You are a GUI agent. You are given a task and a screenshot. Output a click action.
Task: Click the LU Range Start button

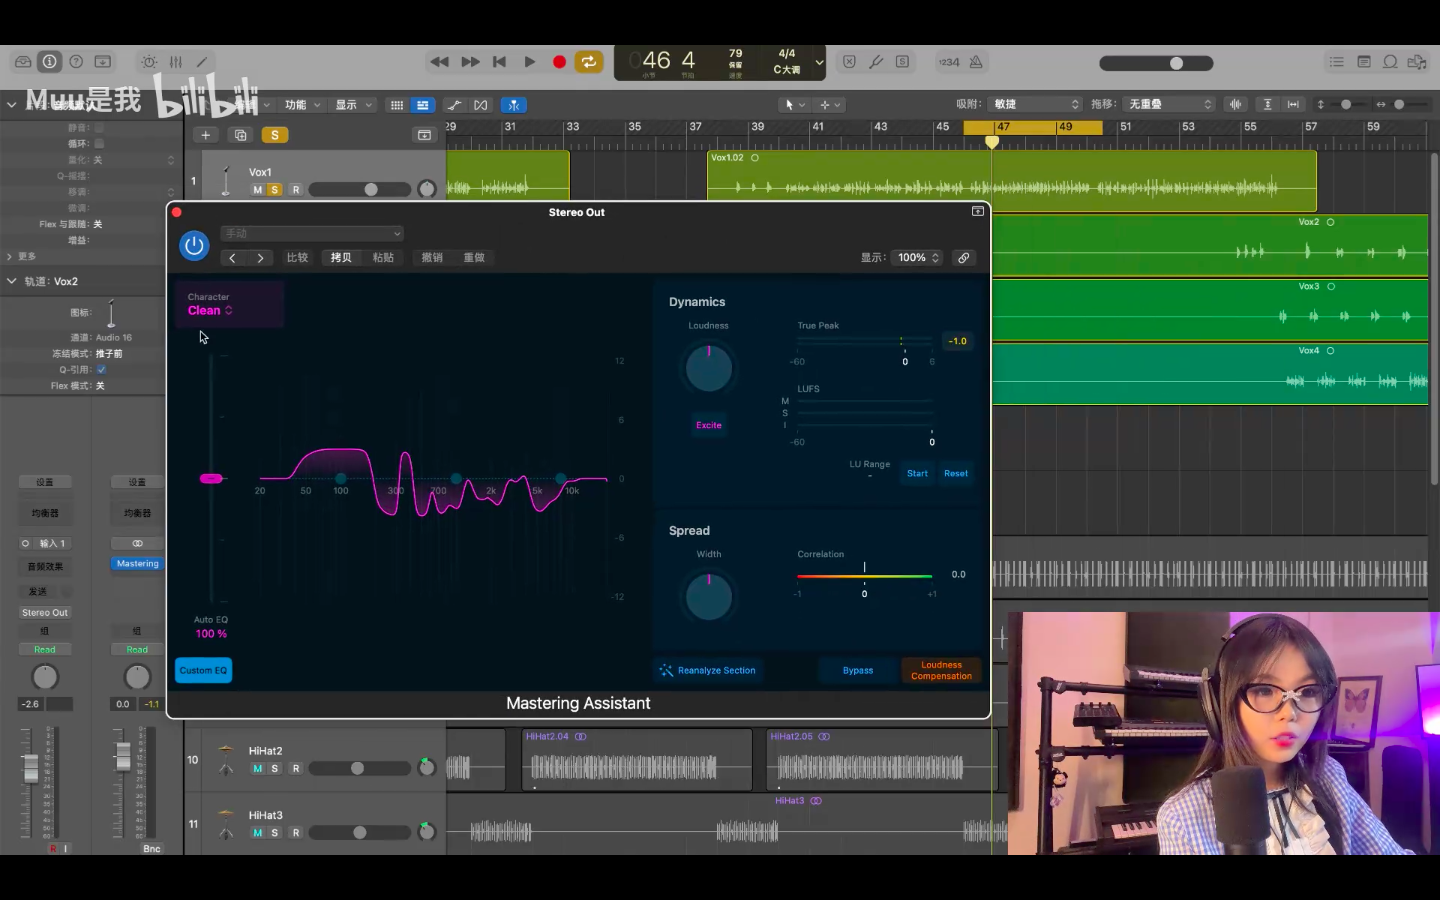[917, 473]
